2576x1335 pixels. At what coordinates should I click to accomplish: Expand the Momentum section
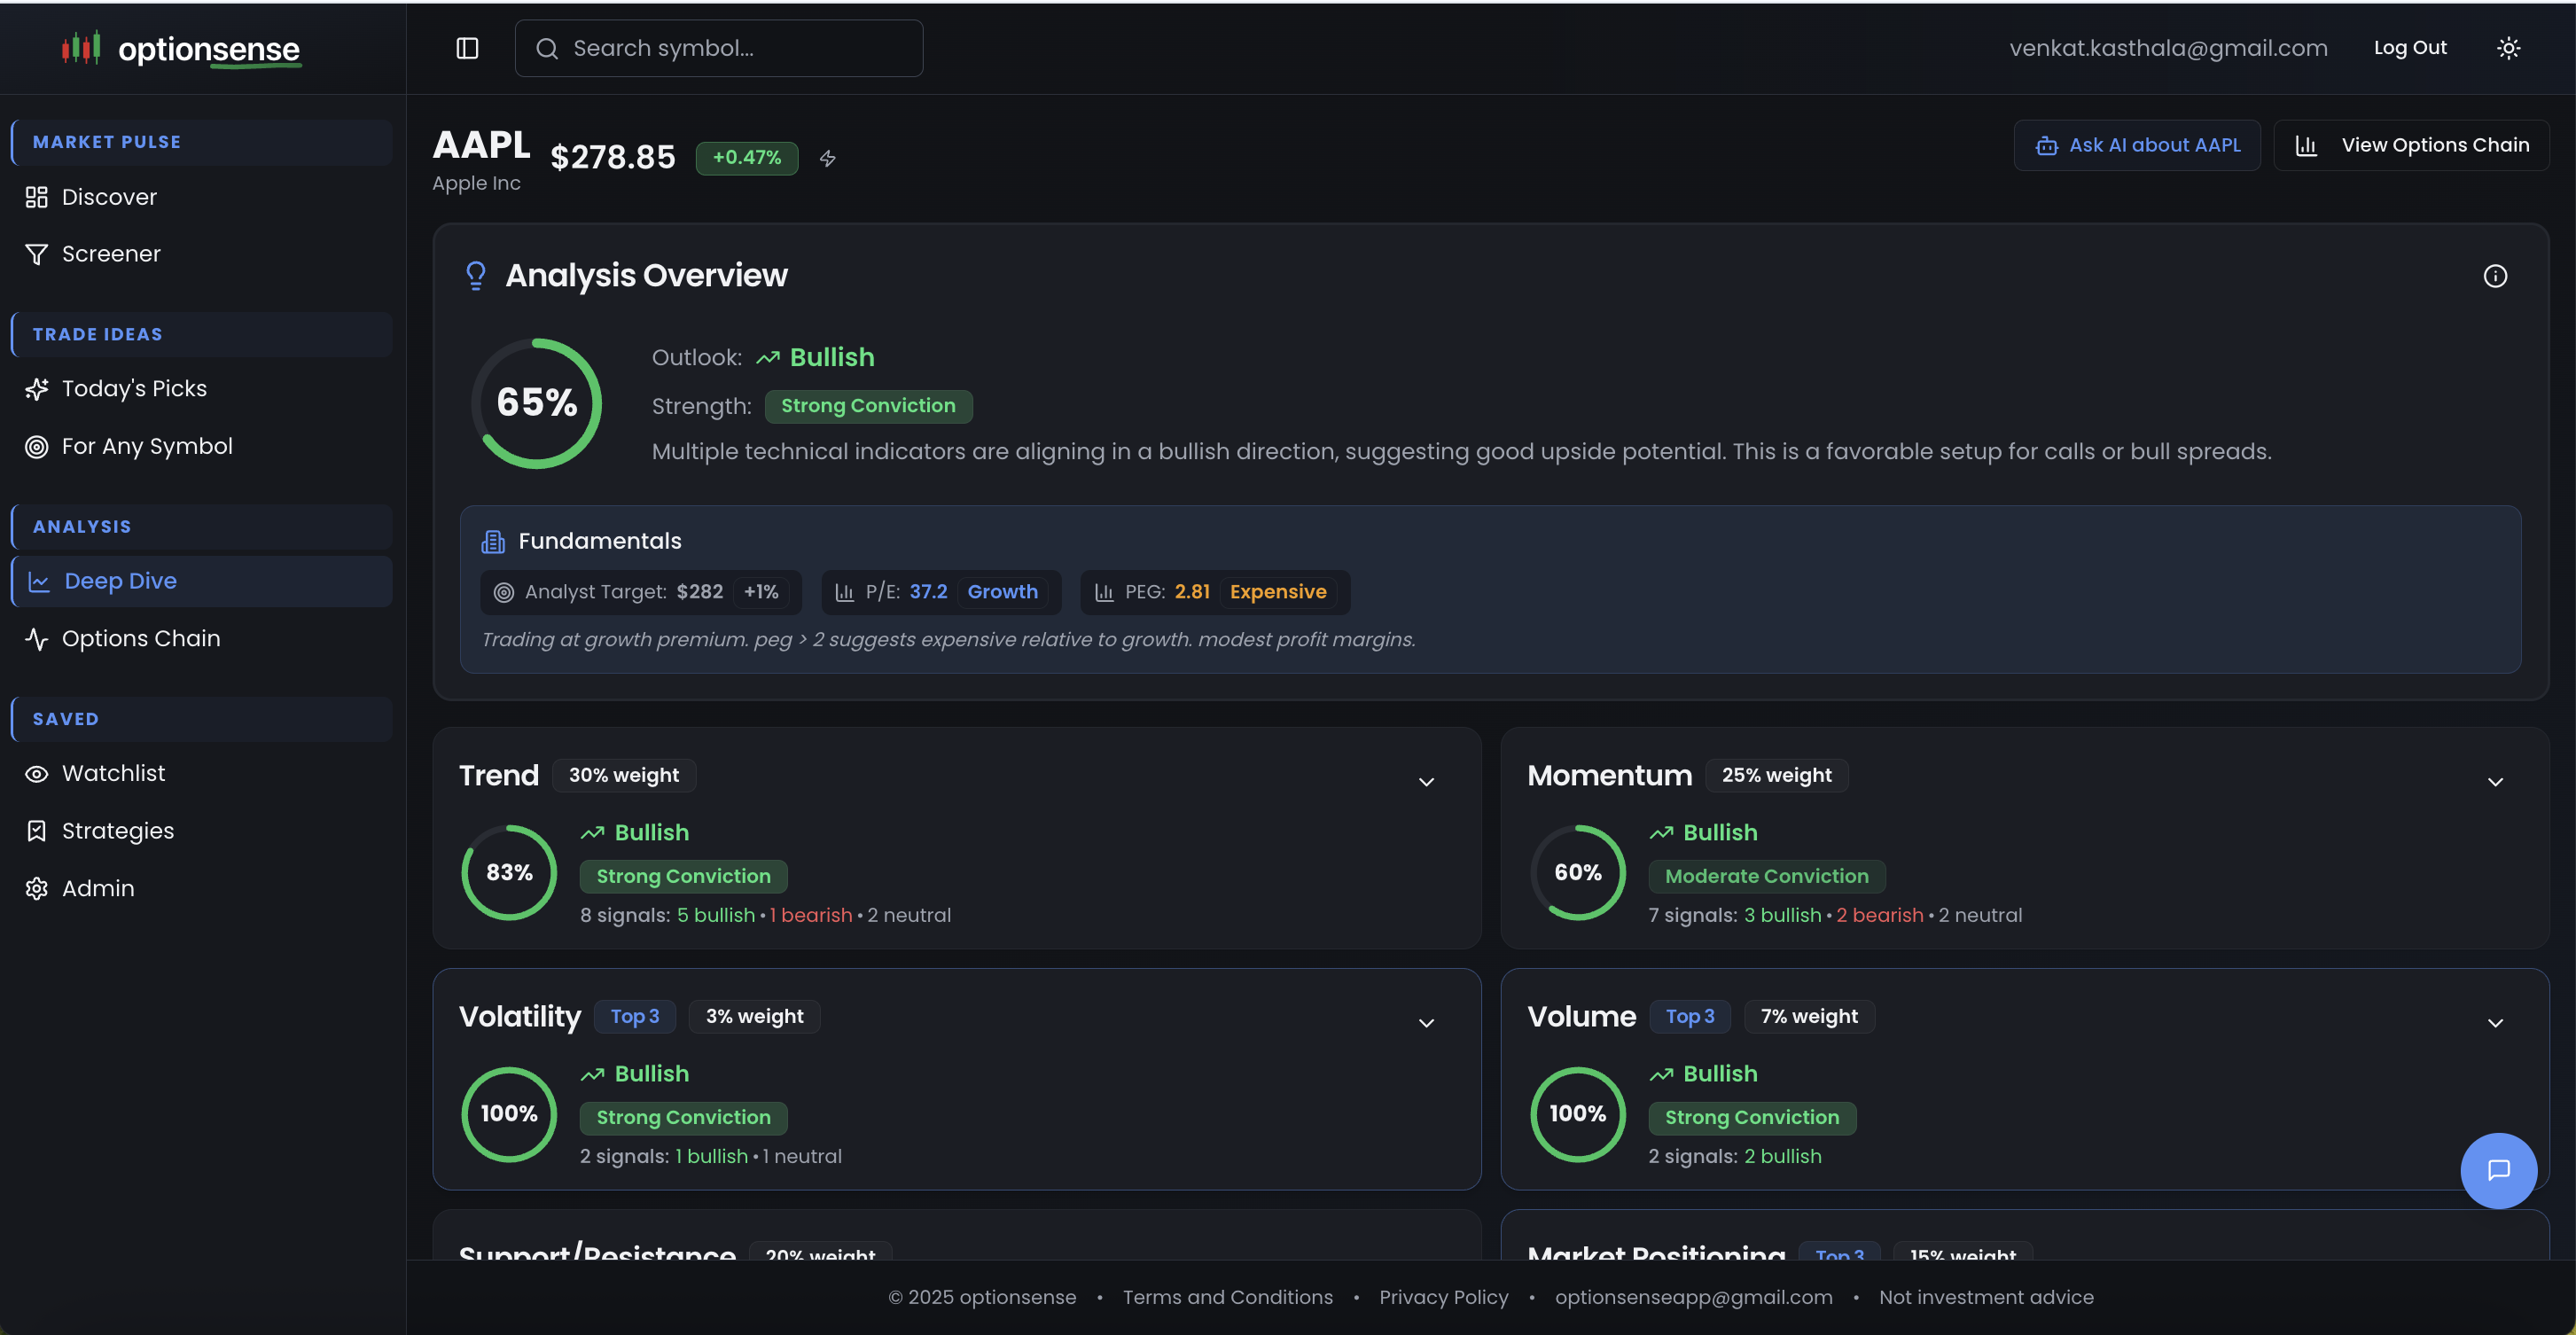2495,781
